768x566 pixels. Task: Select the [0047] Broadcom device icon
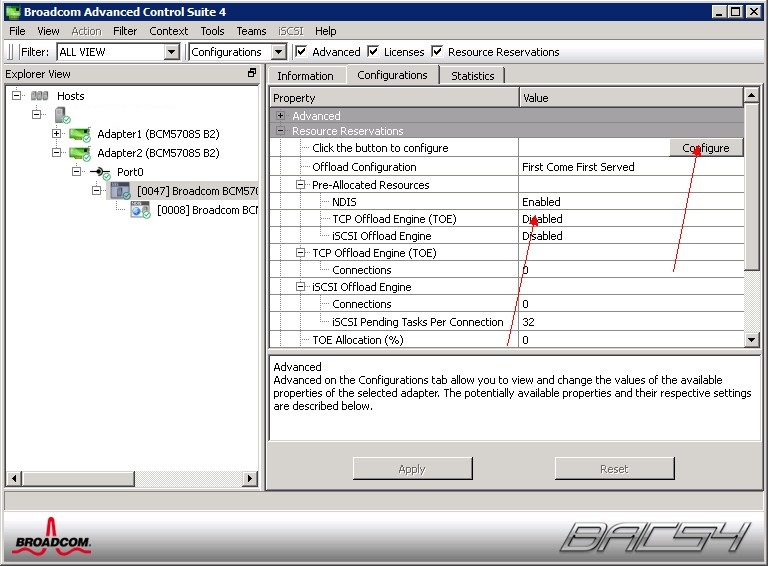[120, 191]
